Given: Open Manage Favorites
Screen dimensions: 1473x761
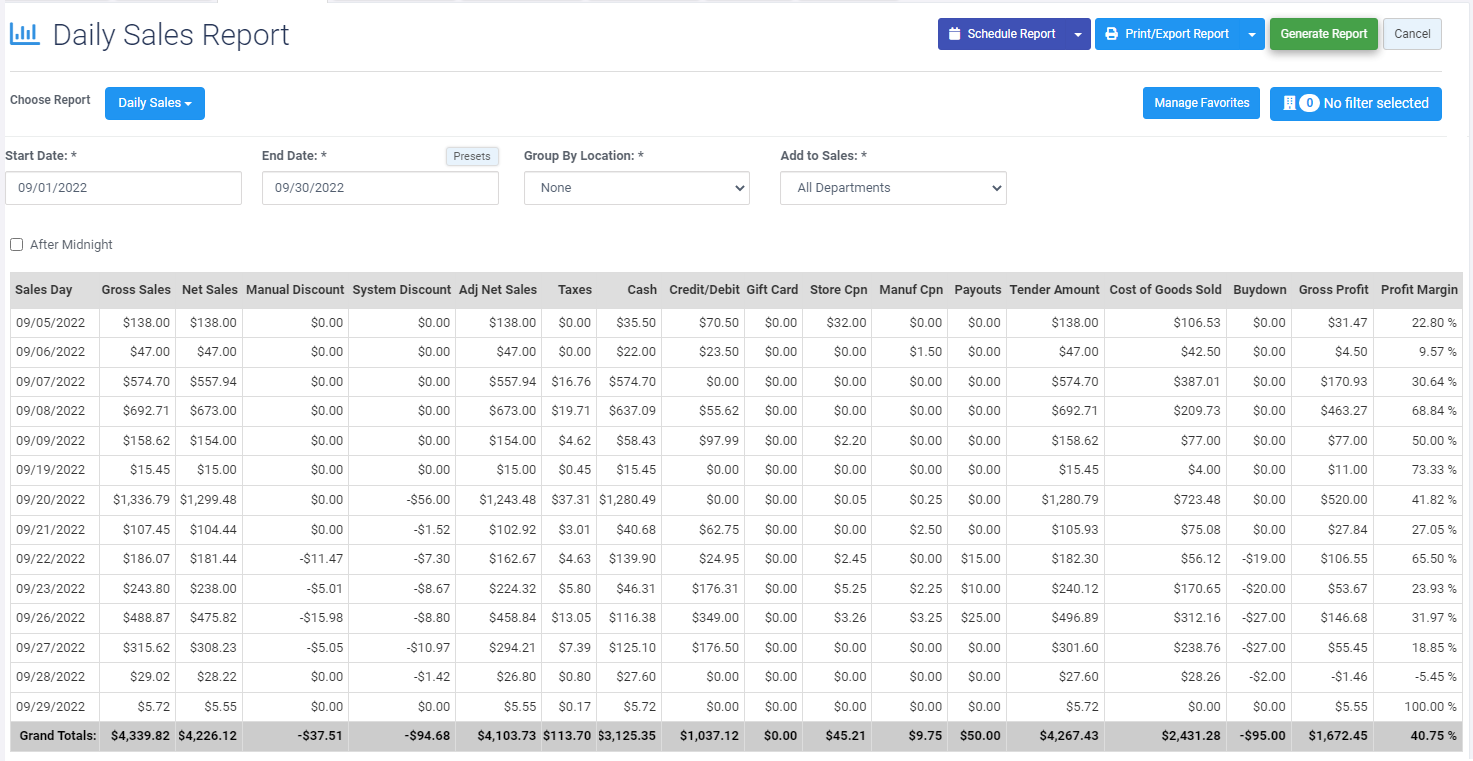Looking at the screenshot, I should click(1201, 103).
